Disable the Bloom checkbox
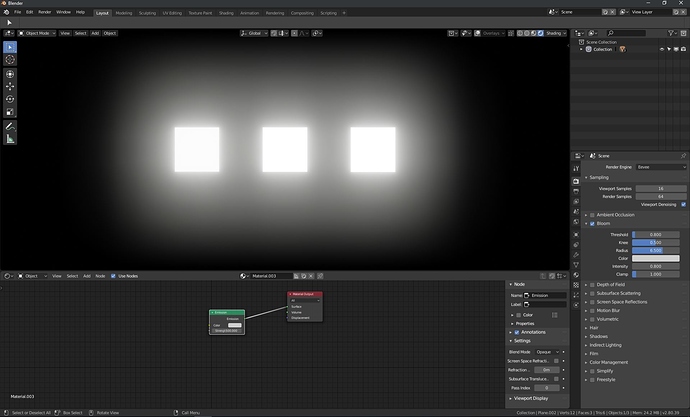This screenshot has height=417, width=690. [x=592, y=223]
